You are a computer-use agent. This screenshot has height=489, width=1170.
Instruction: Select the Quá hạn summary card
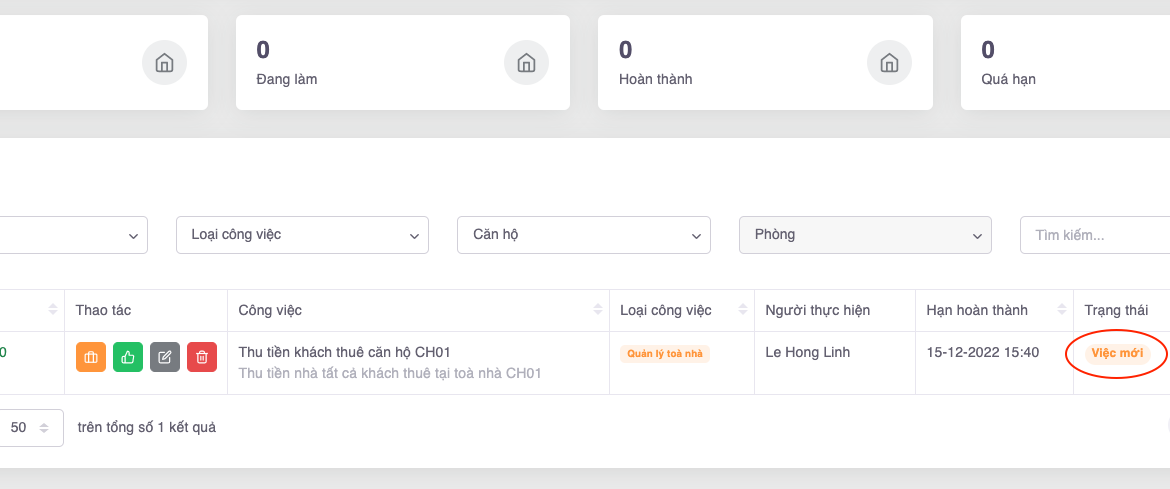(1065, 62)
